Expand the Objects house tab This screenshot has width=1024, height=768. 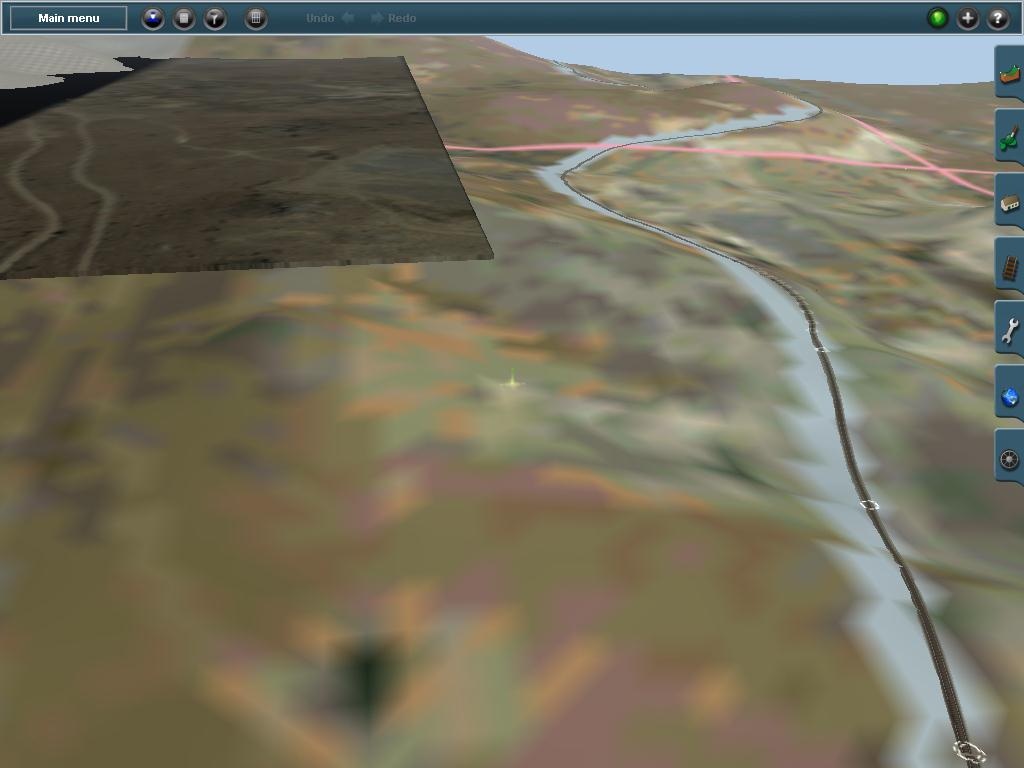[1010, 203]
